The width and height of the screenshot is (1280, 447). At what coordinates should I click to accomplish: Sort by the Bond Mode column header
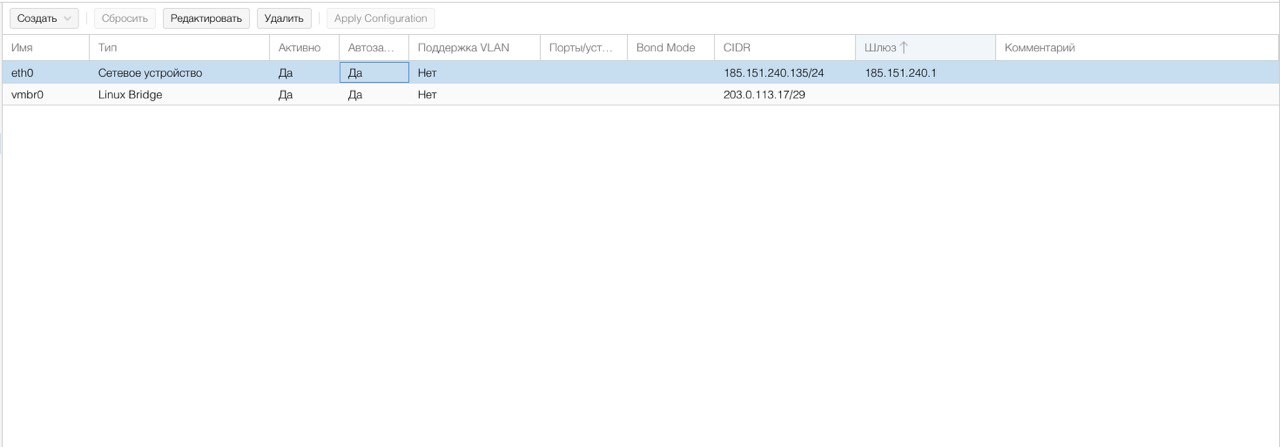(670, 48)
